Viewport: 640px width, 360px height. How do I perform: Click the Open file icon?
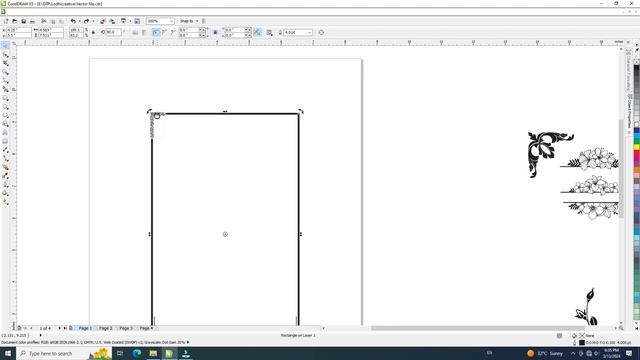tap(15, 21)
